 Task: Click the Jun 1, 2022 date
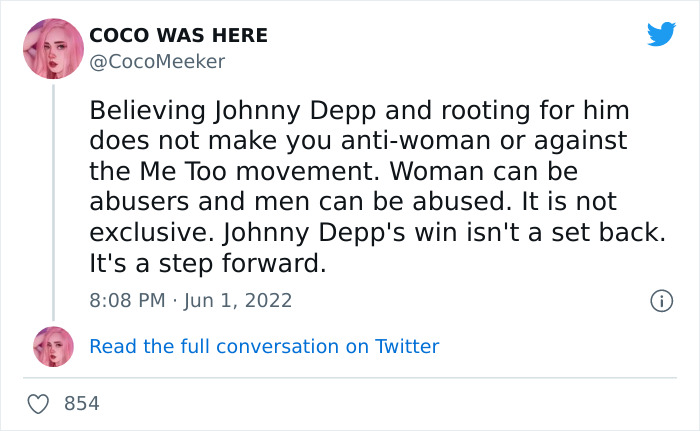236,300
